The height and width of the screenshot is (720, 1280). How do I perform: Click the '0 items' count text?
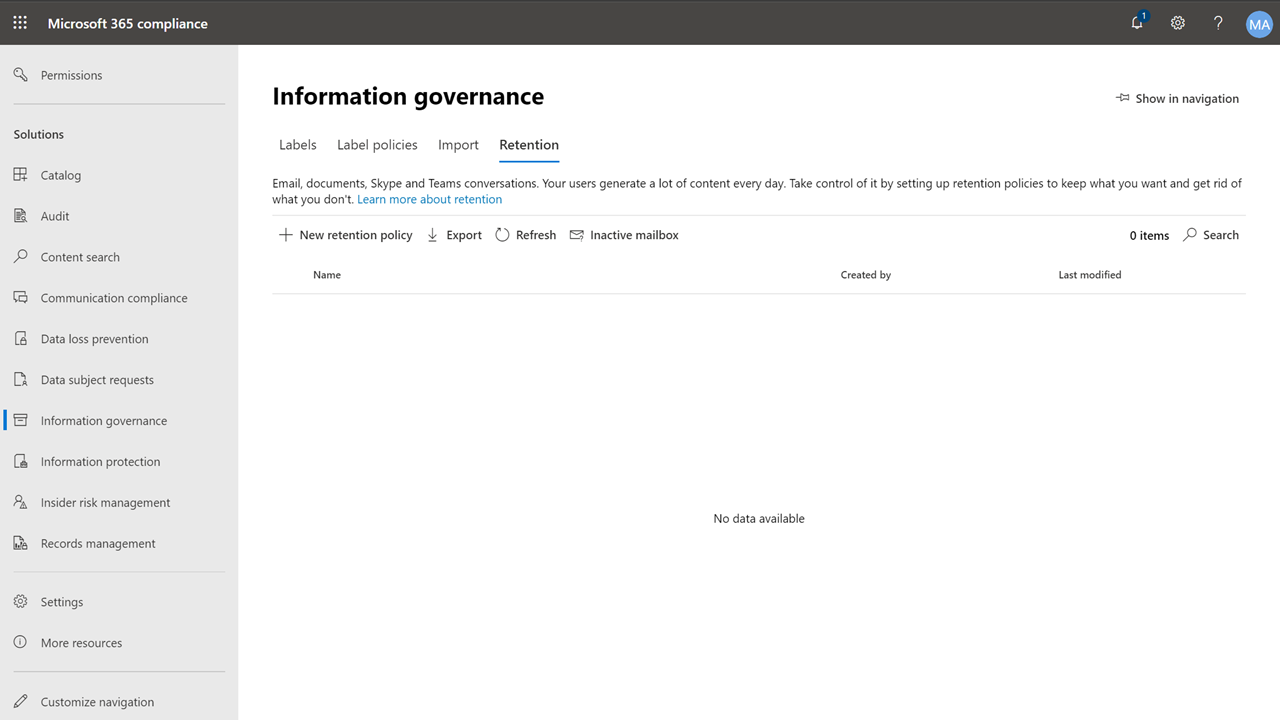[x=1149, y=235]
